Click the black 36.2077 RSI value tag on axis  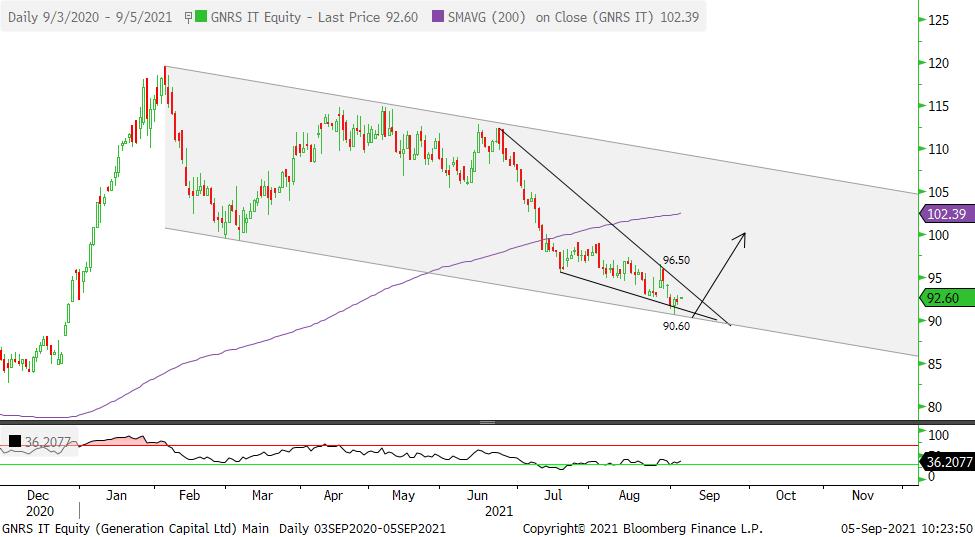(x=946, y=462)
